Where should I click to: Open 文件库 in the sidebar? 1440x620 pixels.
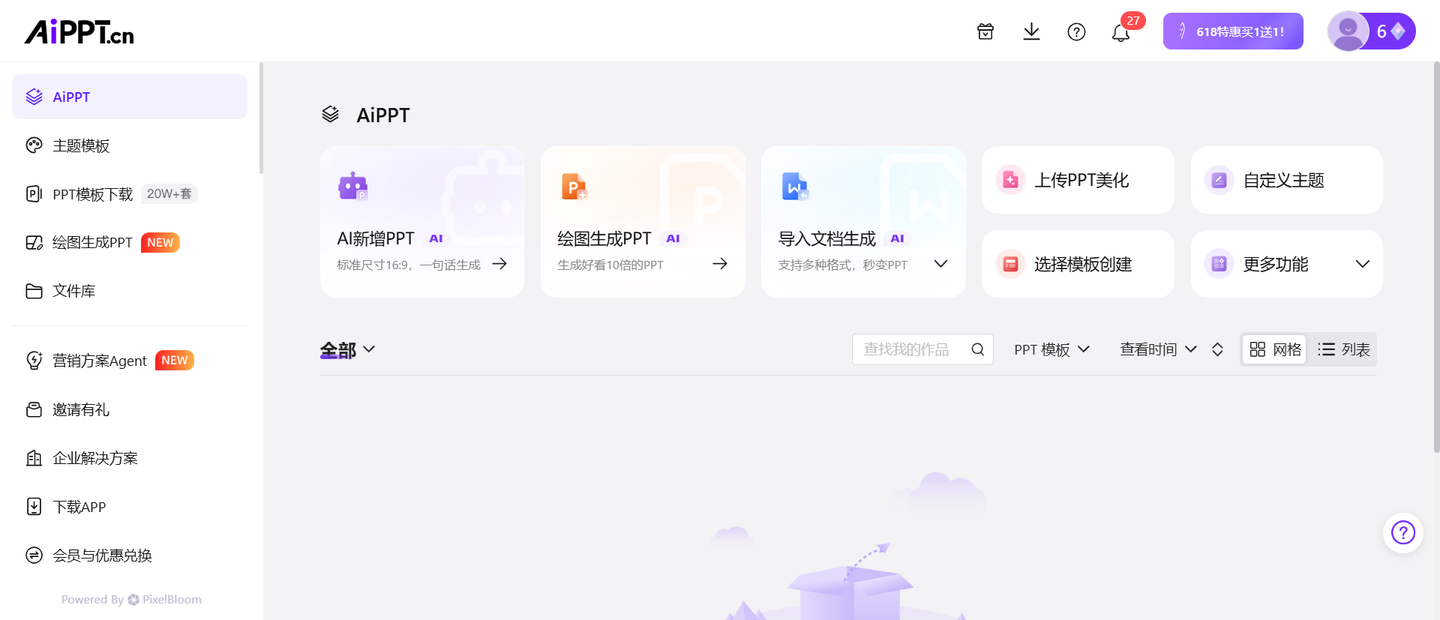tap(130, 291)
